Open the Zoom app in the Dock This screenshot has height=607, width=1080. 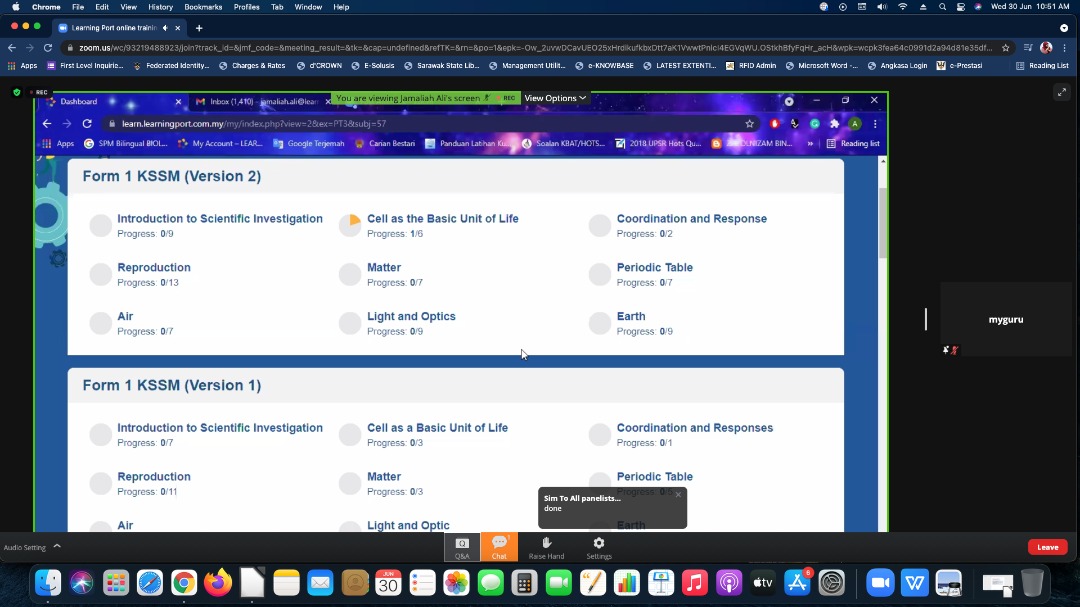880,583
